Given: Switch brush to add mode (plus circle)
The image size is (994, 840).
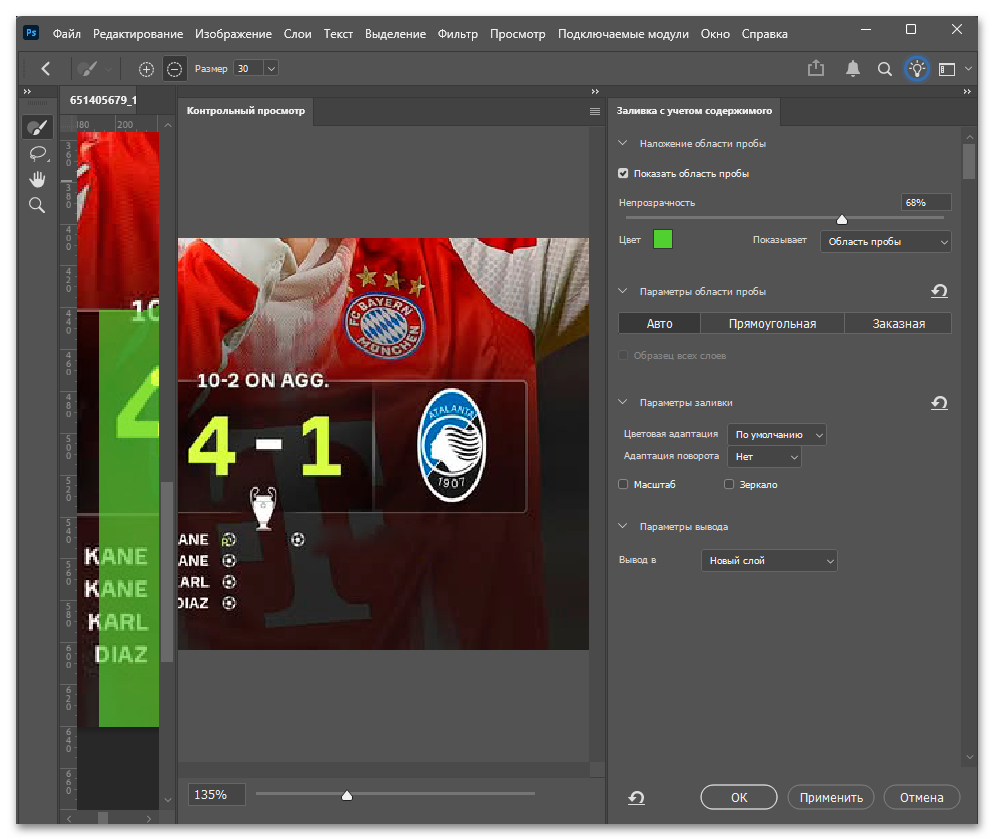Looking at the screenshot, I should coord(146,69).
